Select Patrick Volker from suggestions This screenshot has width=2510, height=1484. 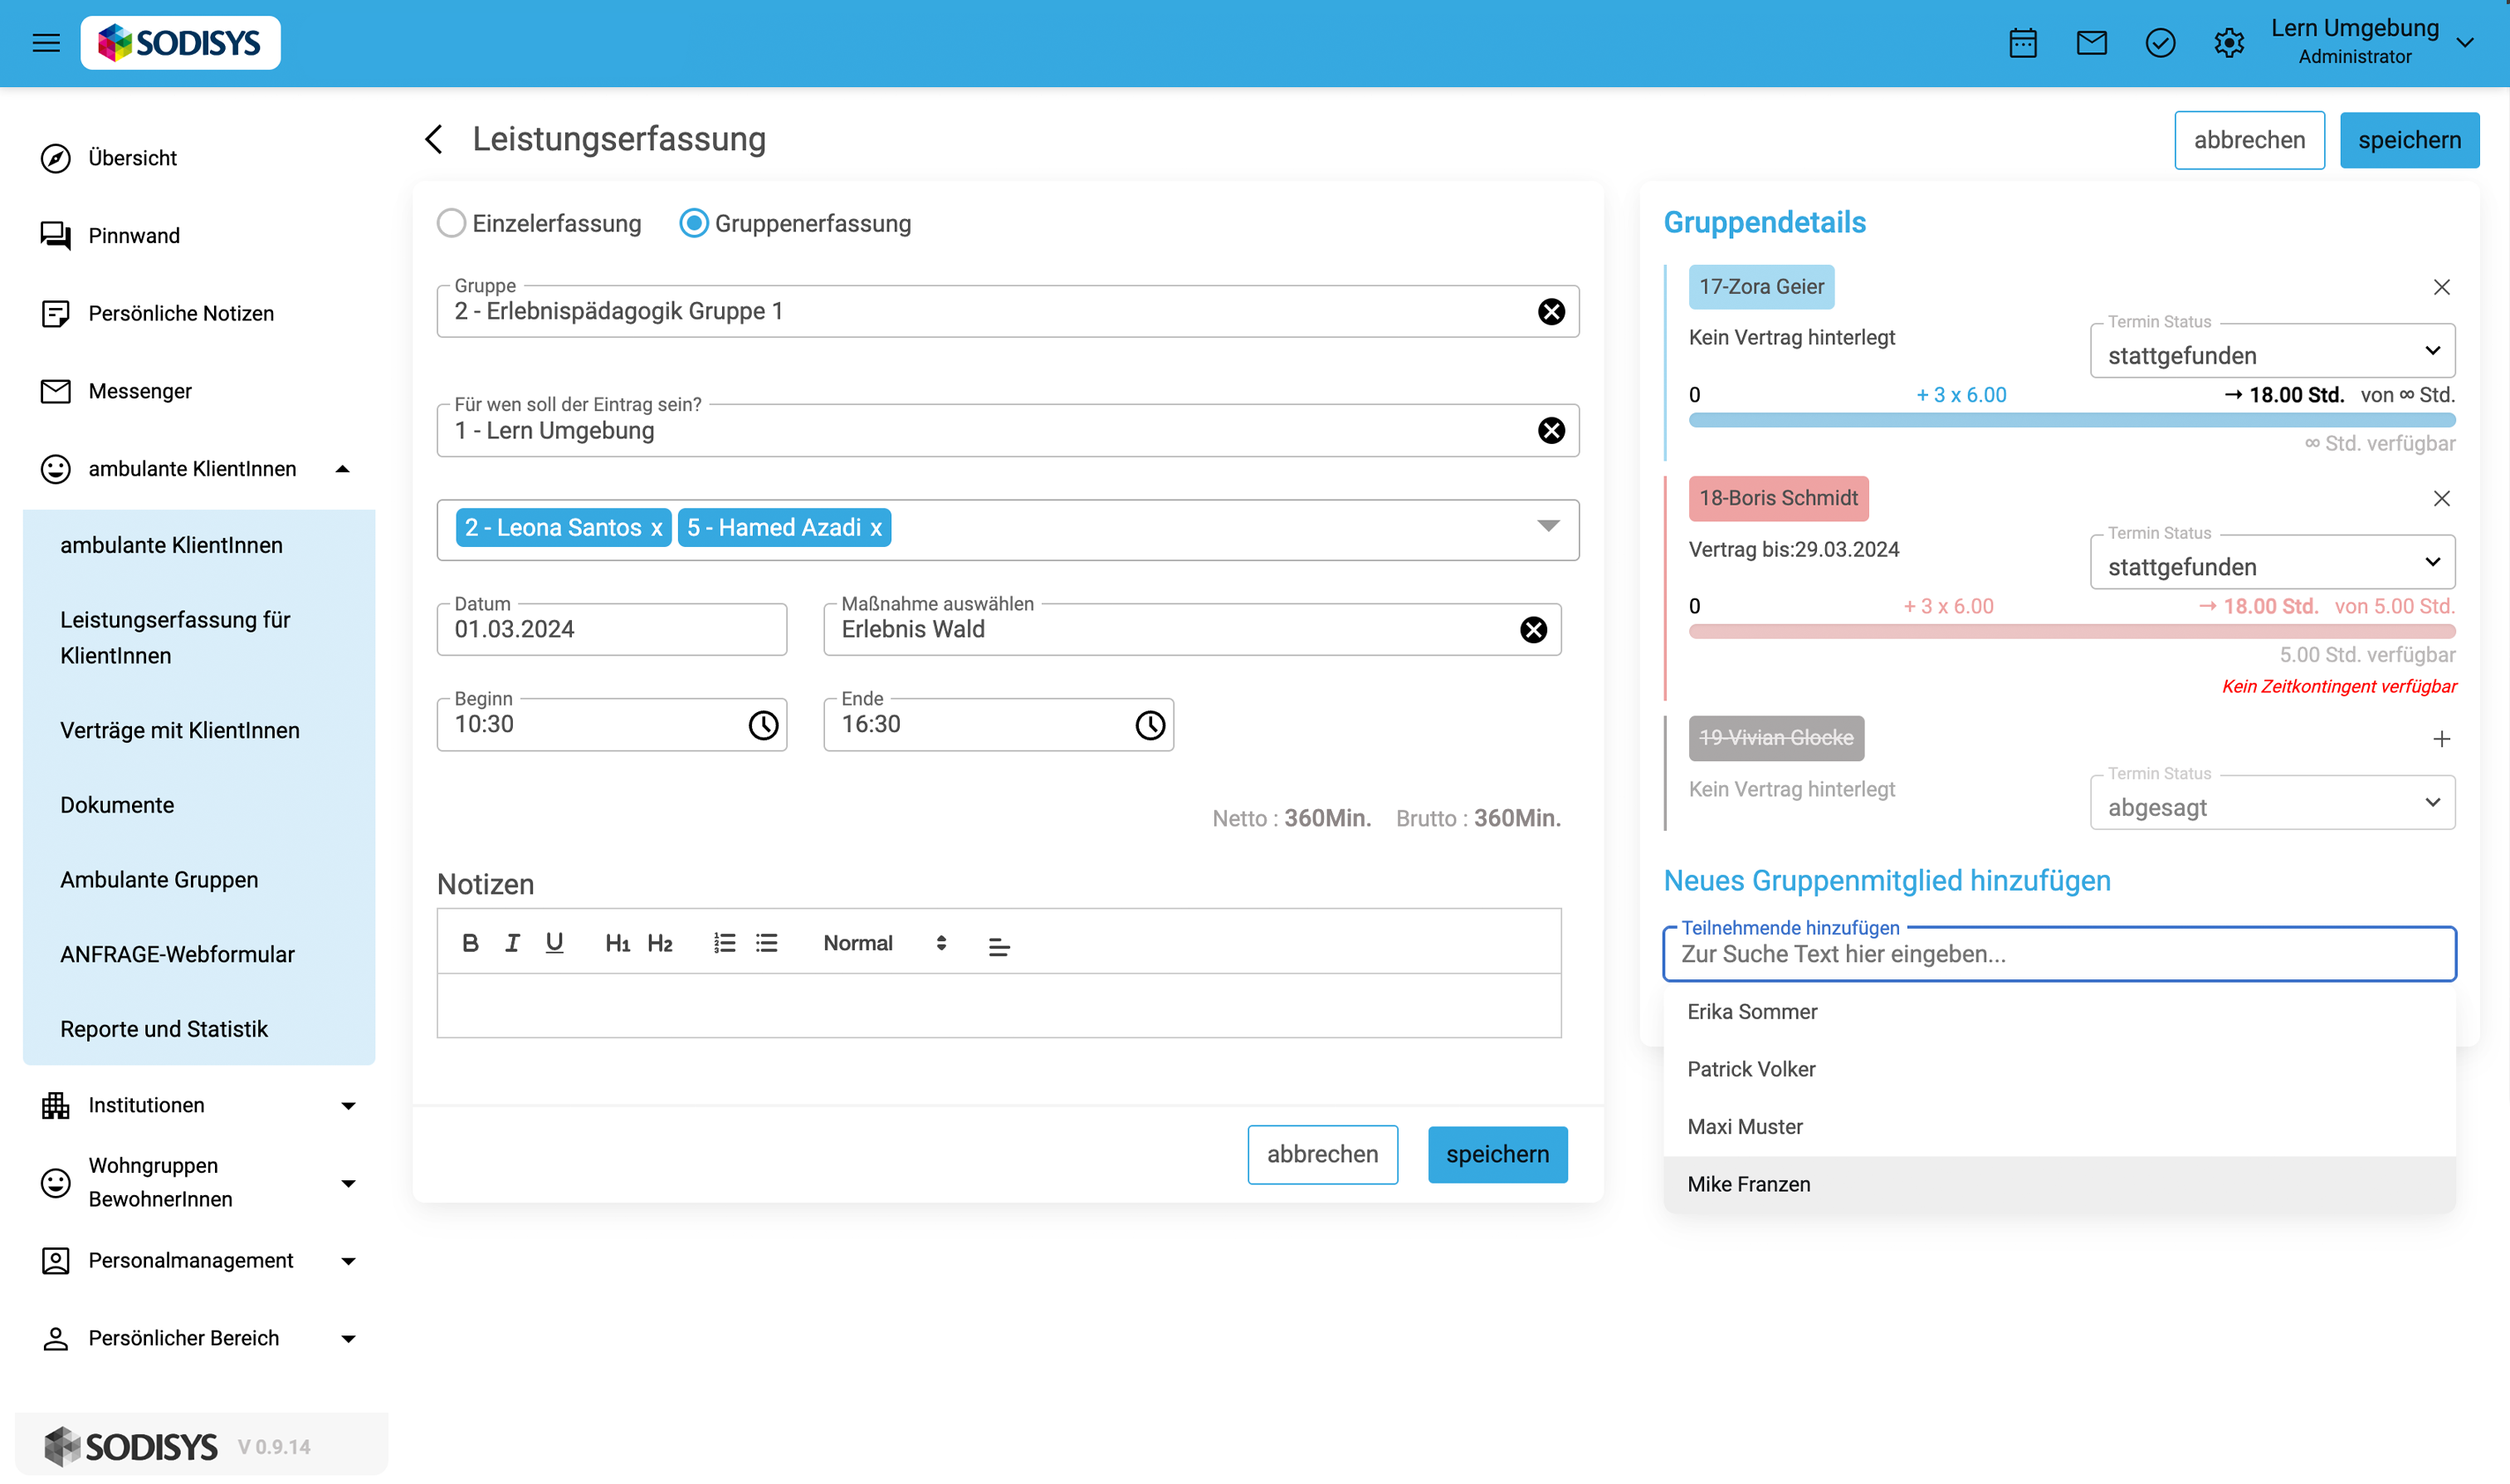point(2059,1070)
